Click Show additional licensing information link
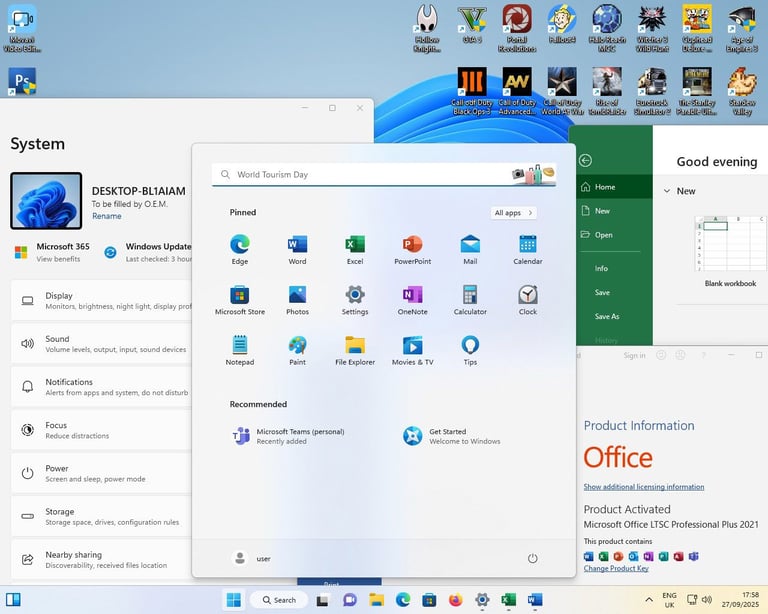 point(644,487)
